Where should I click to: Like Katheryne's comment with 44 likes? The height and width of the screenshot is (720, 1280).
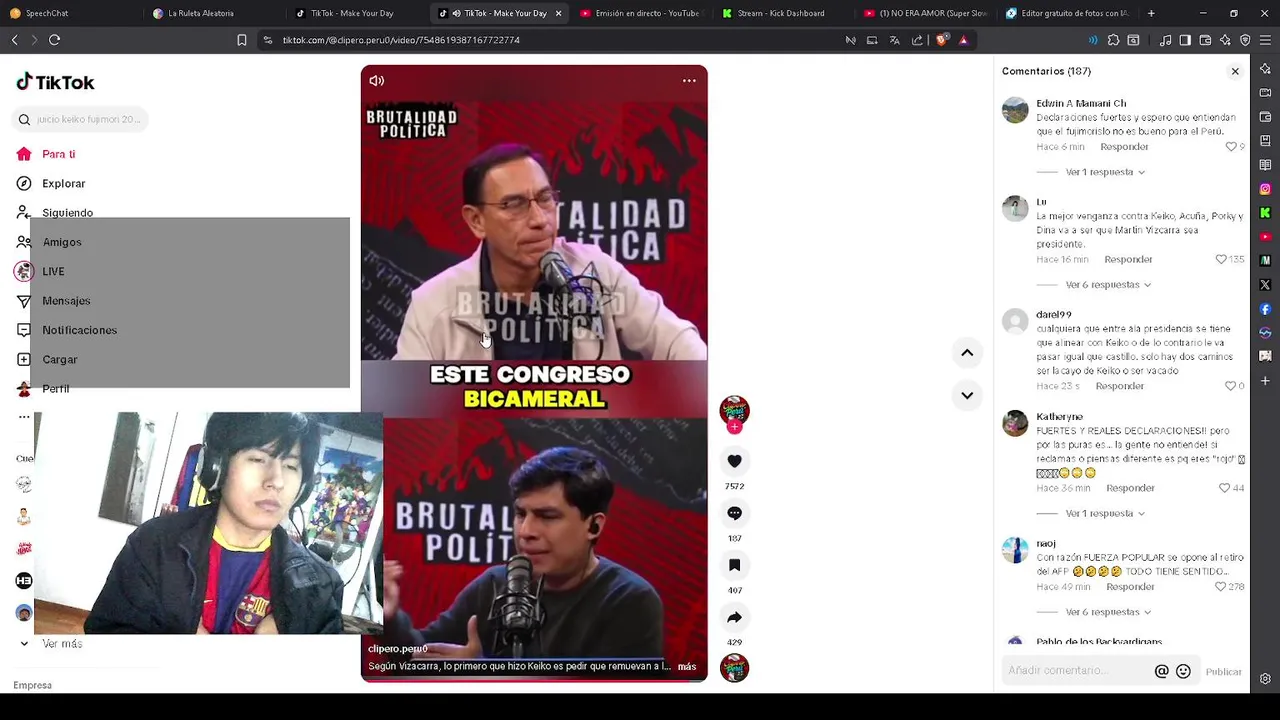pos(1224,488)
